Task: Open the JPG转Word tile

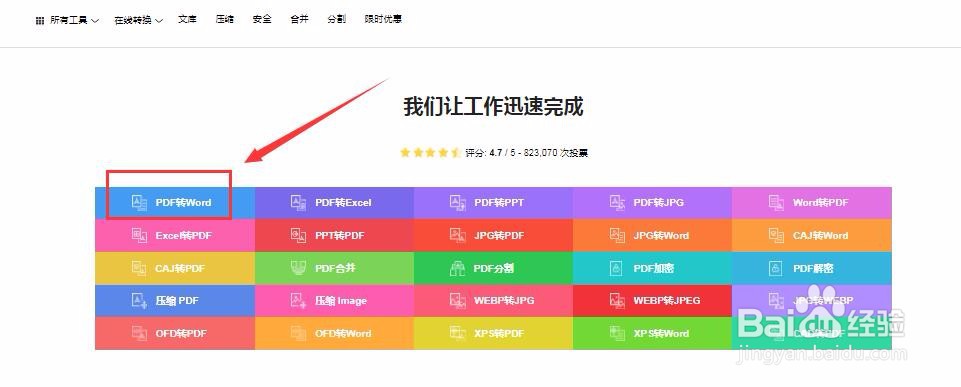Action: 653,236
